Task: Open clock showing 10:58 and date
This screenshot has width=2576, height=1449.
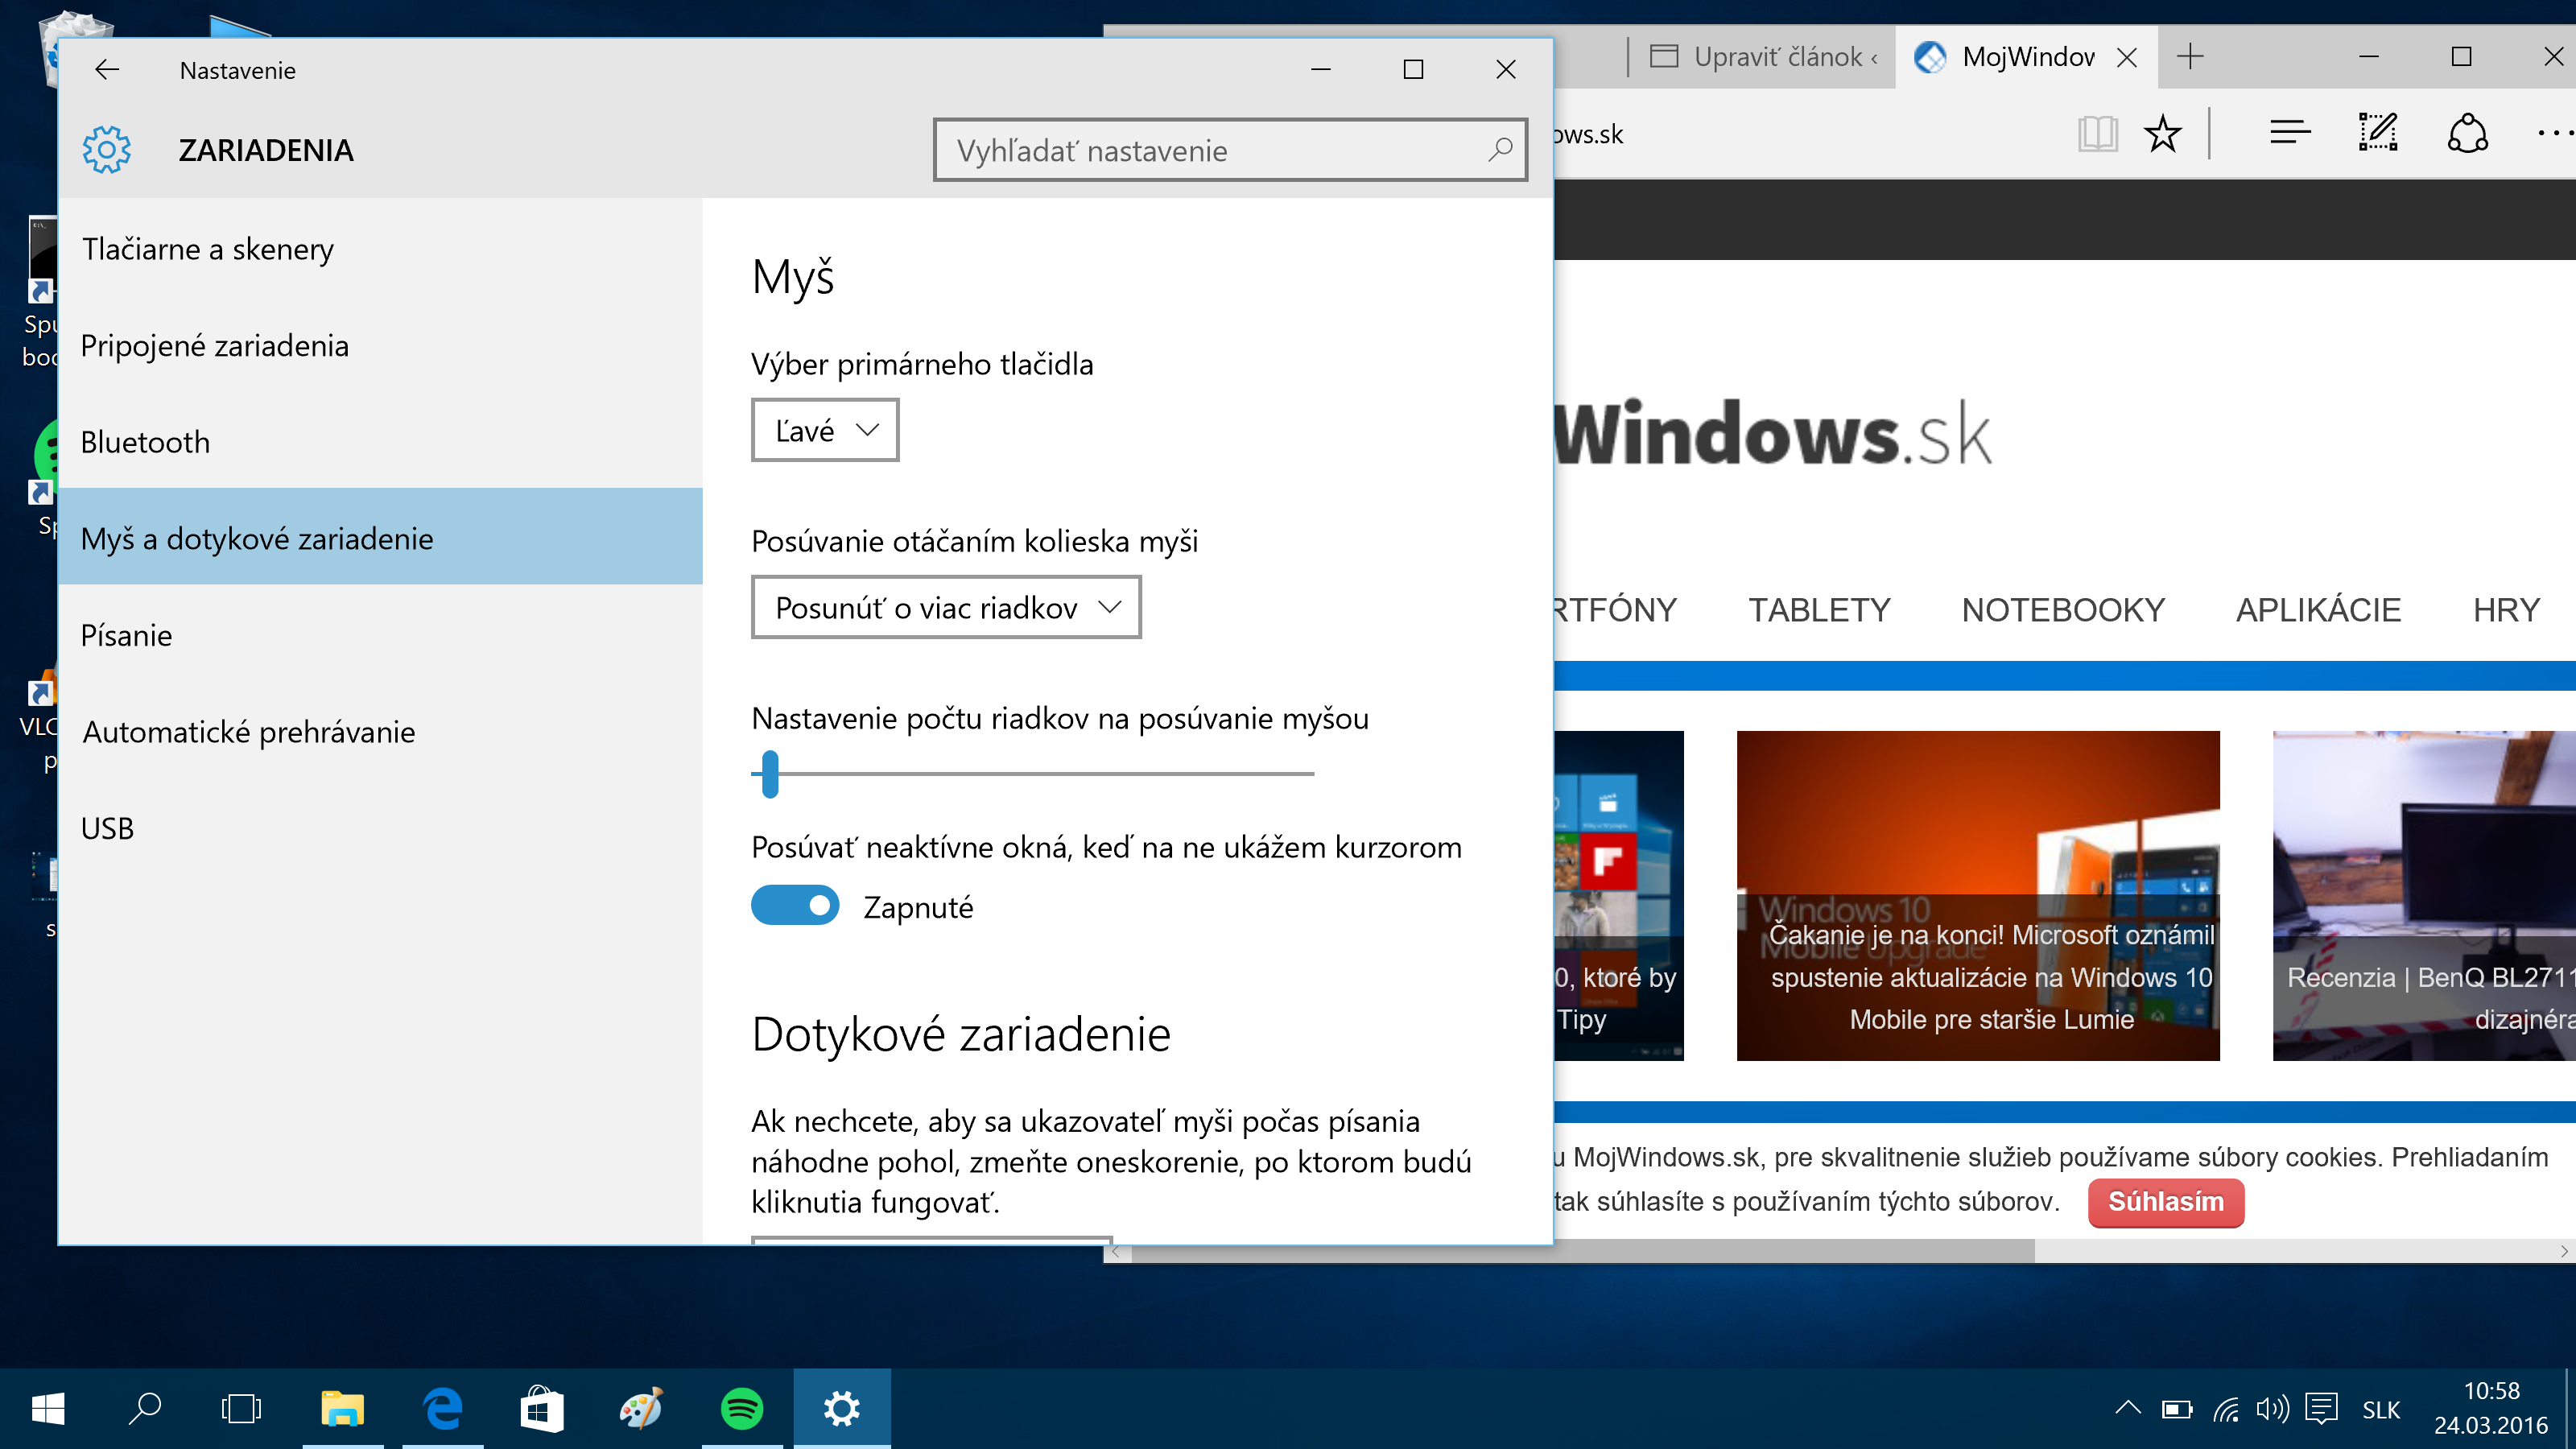Action: click(2491, 1408)
